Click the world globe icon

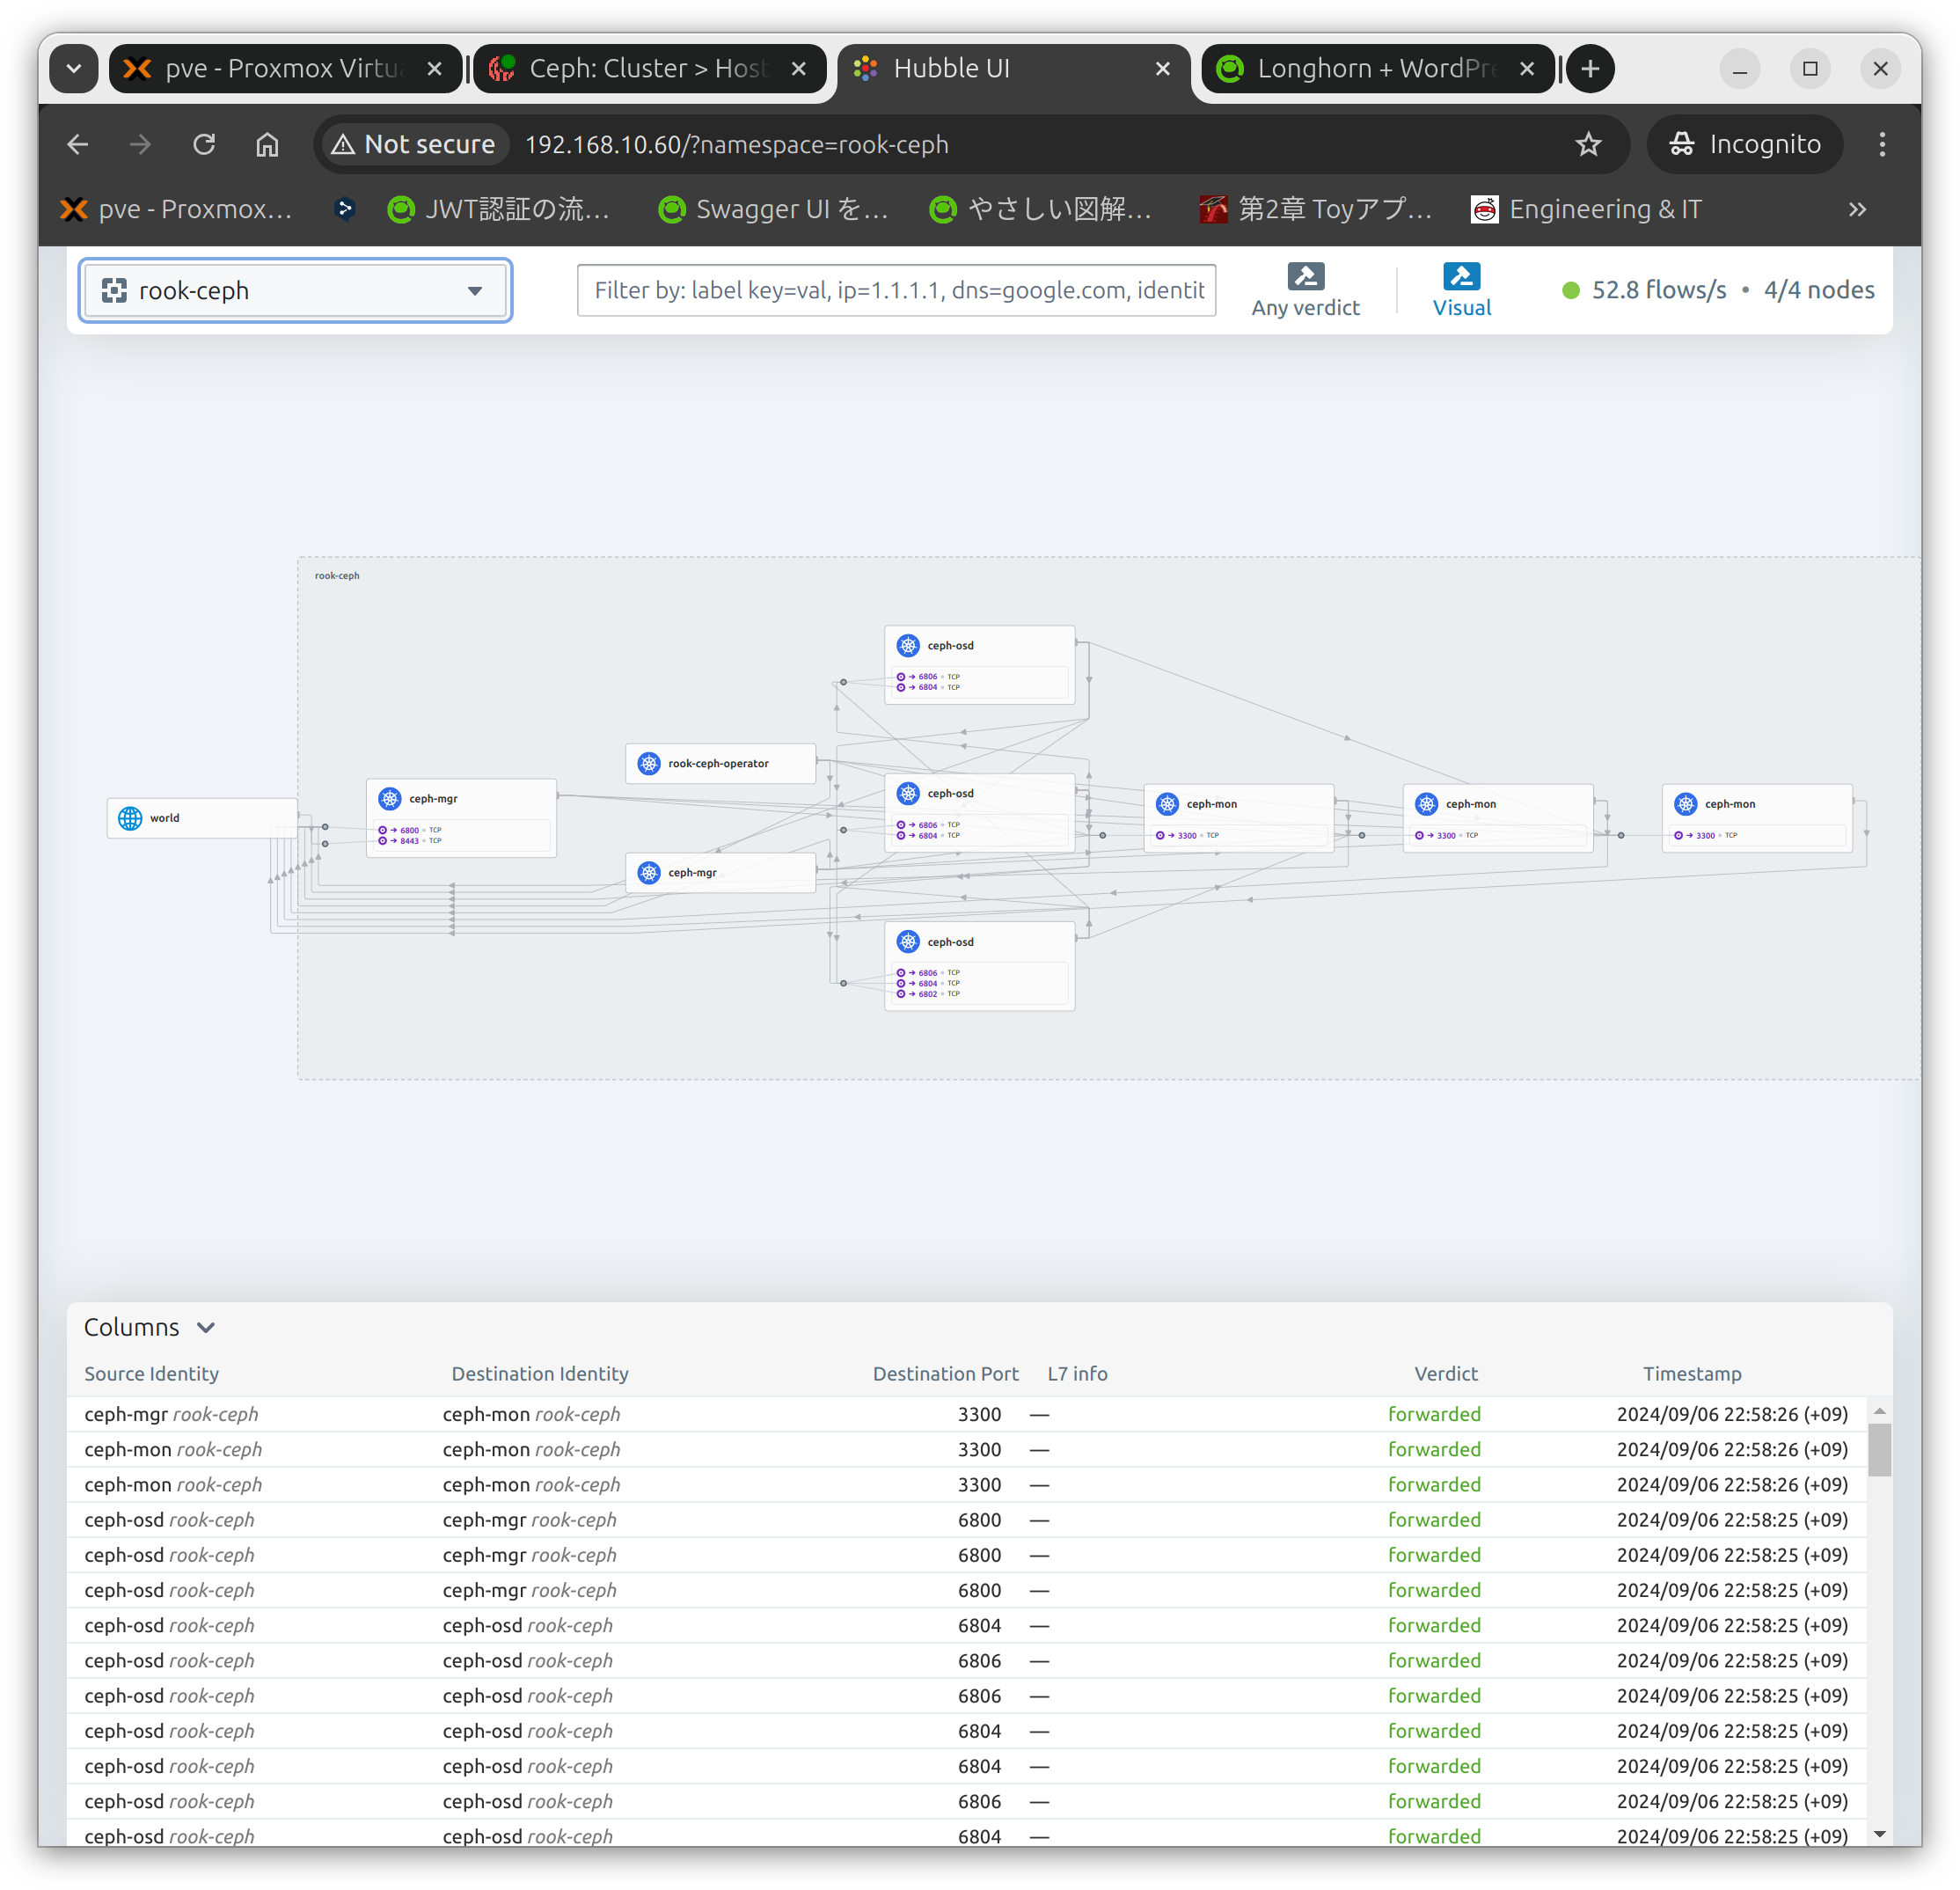point(130,818)
